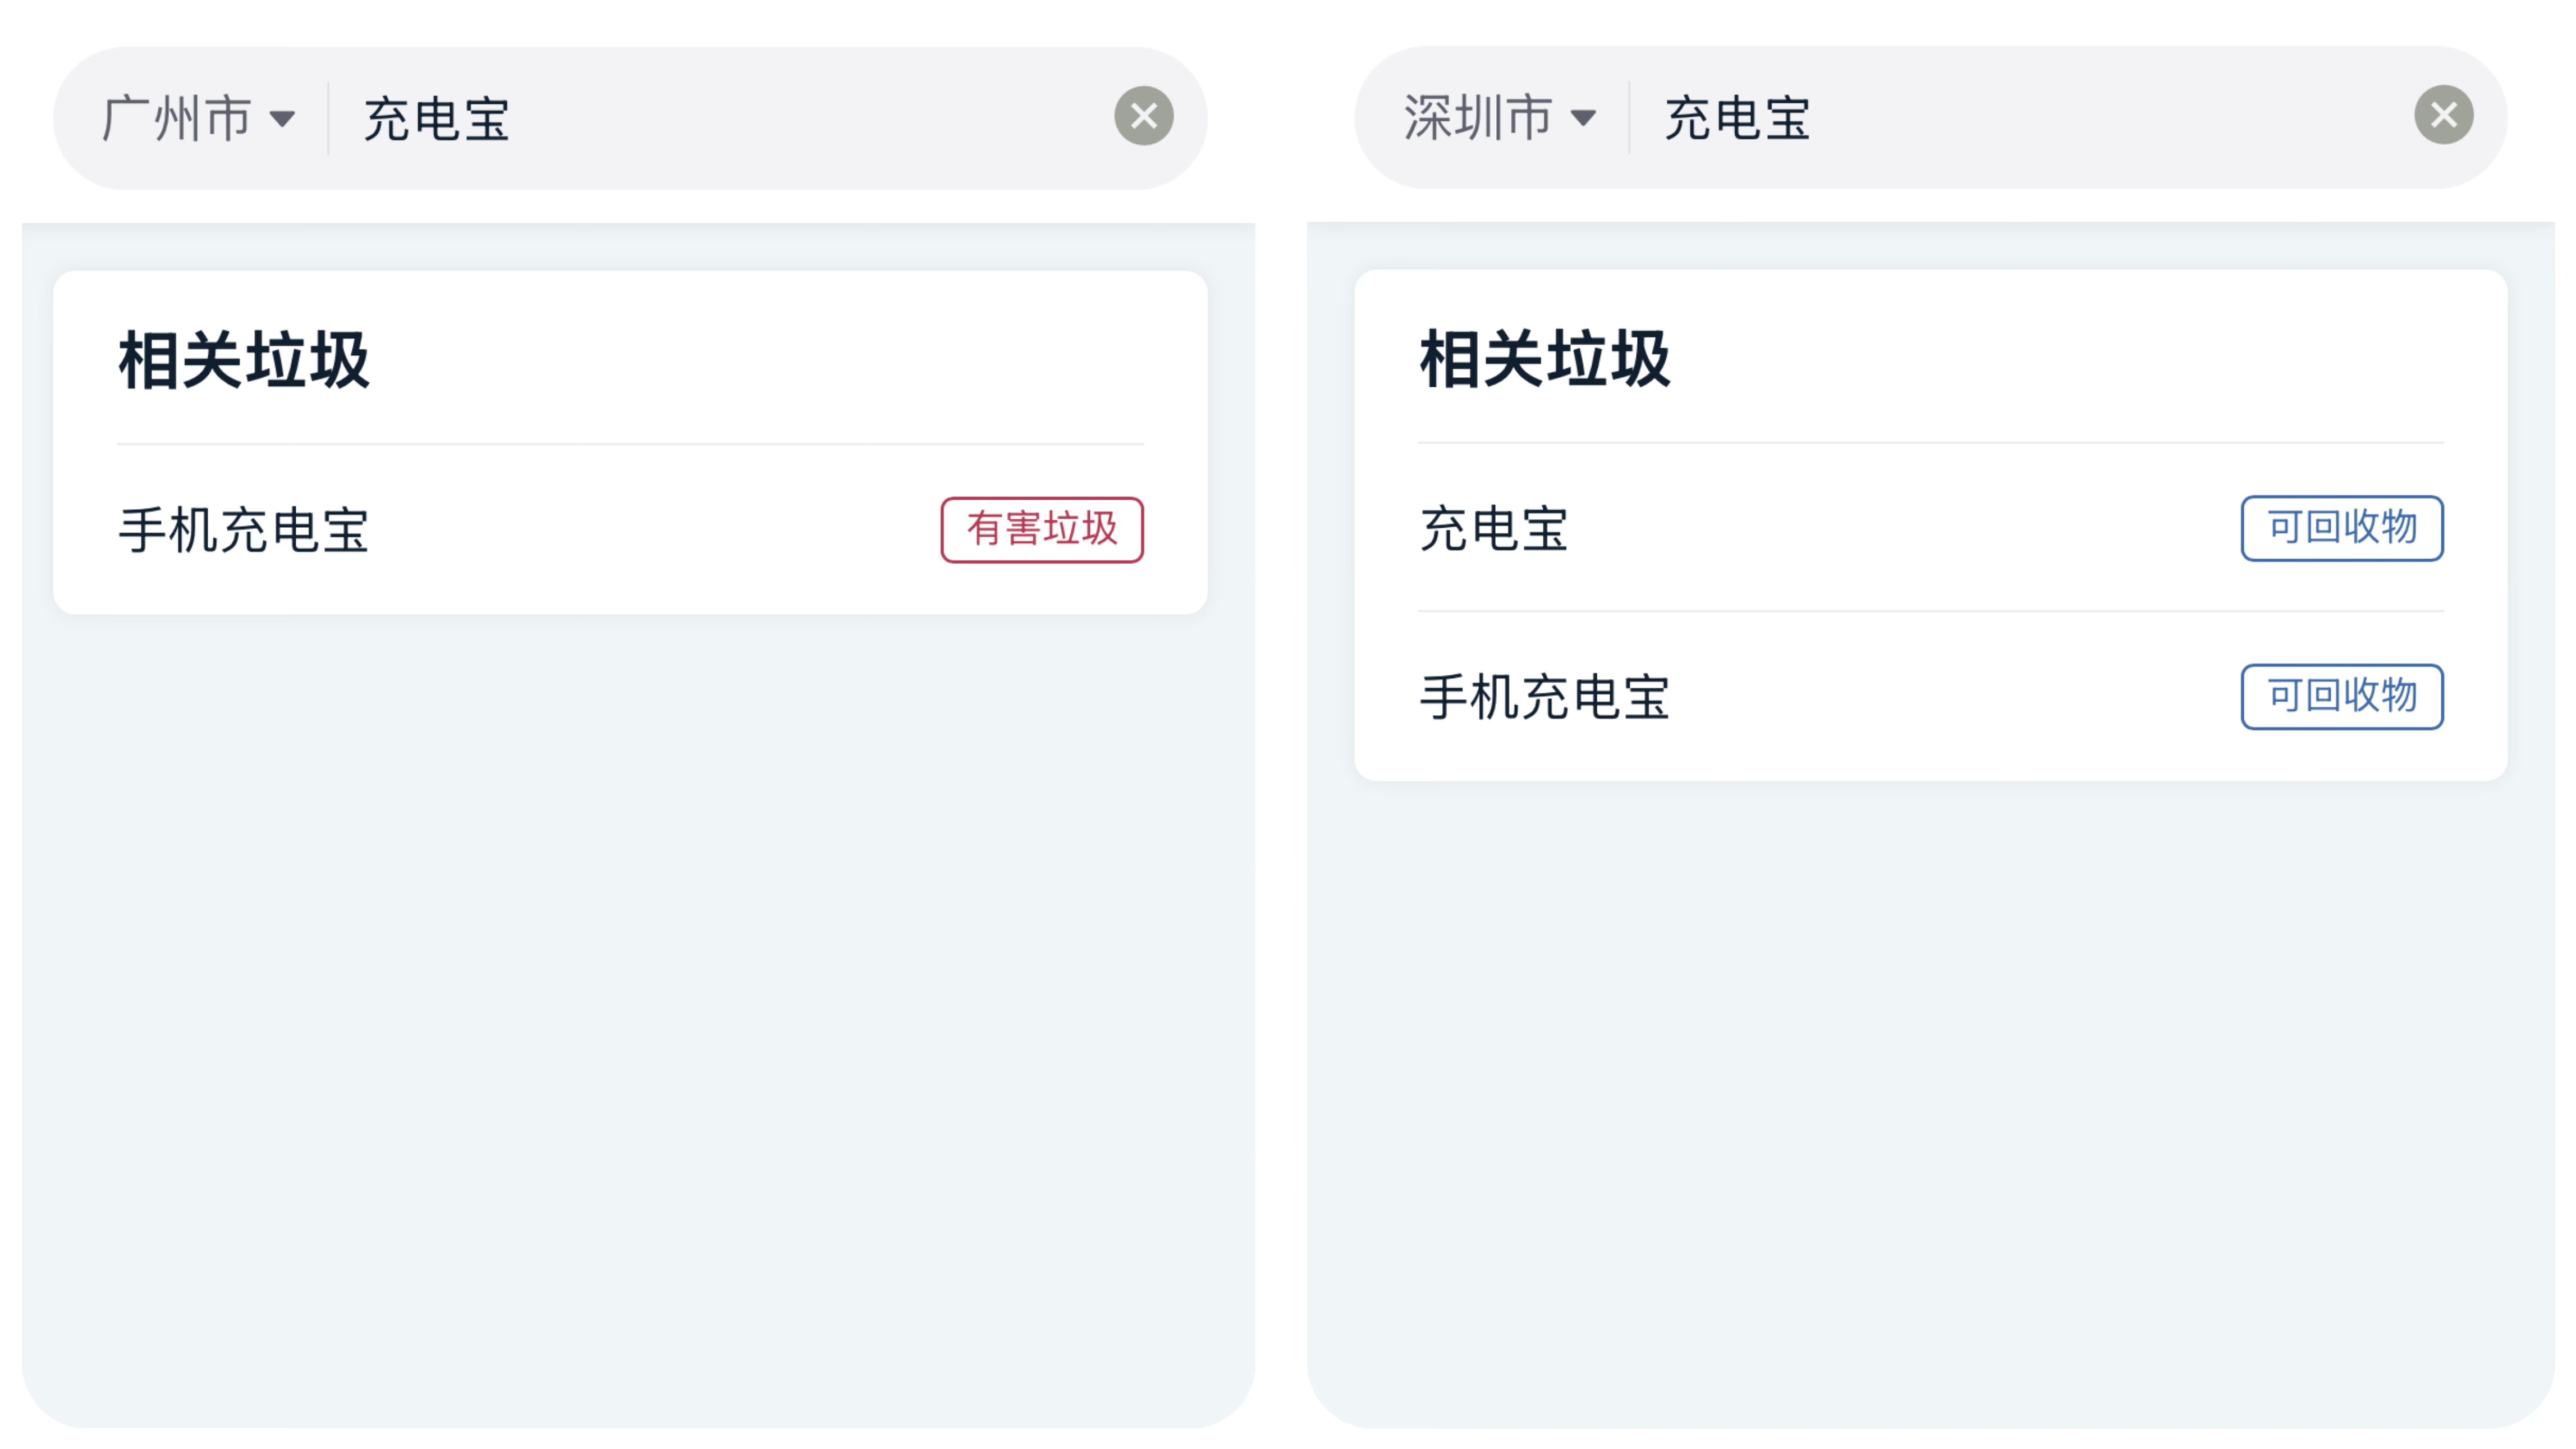
Task: Click 相关垃圾 heading in left card
Action: click(x=244, y=360)
